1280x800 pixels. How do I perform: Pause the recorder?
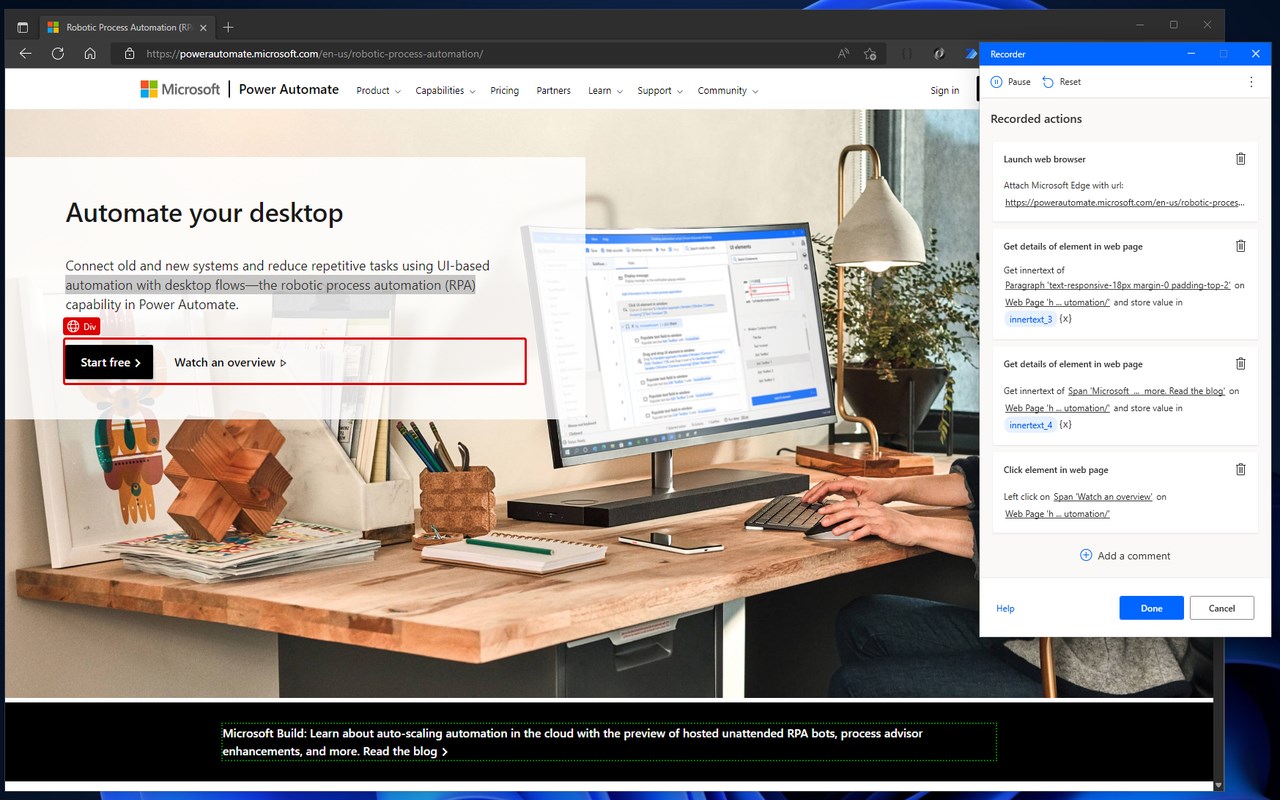[x=1010, y=82]
